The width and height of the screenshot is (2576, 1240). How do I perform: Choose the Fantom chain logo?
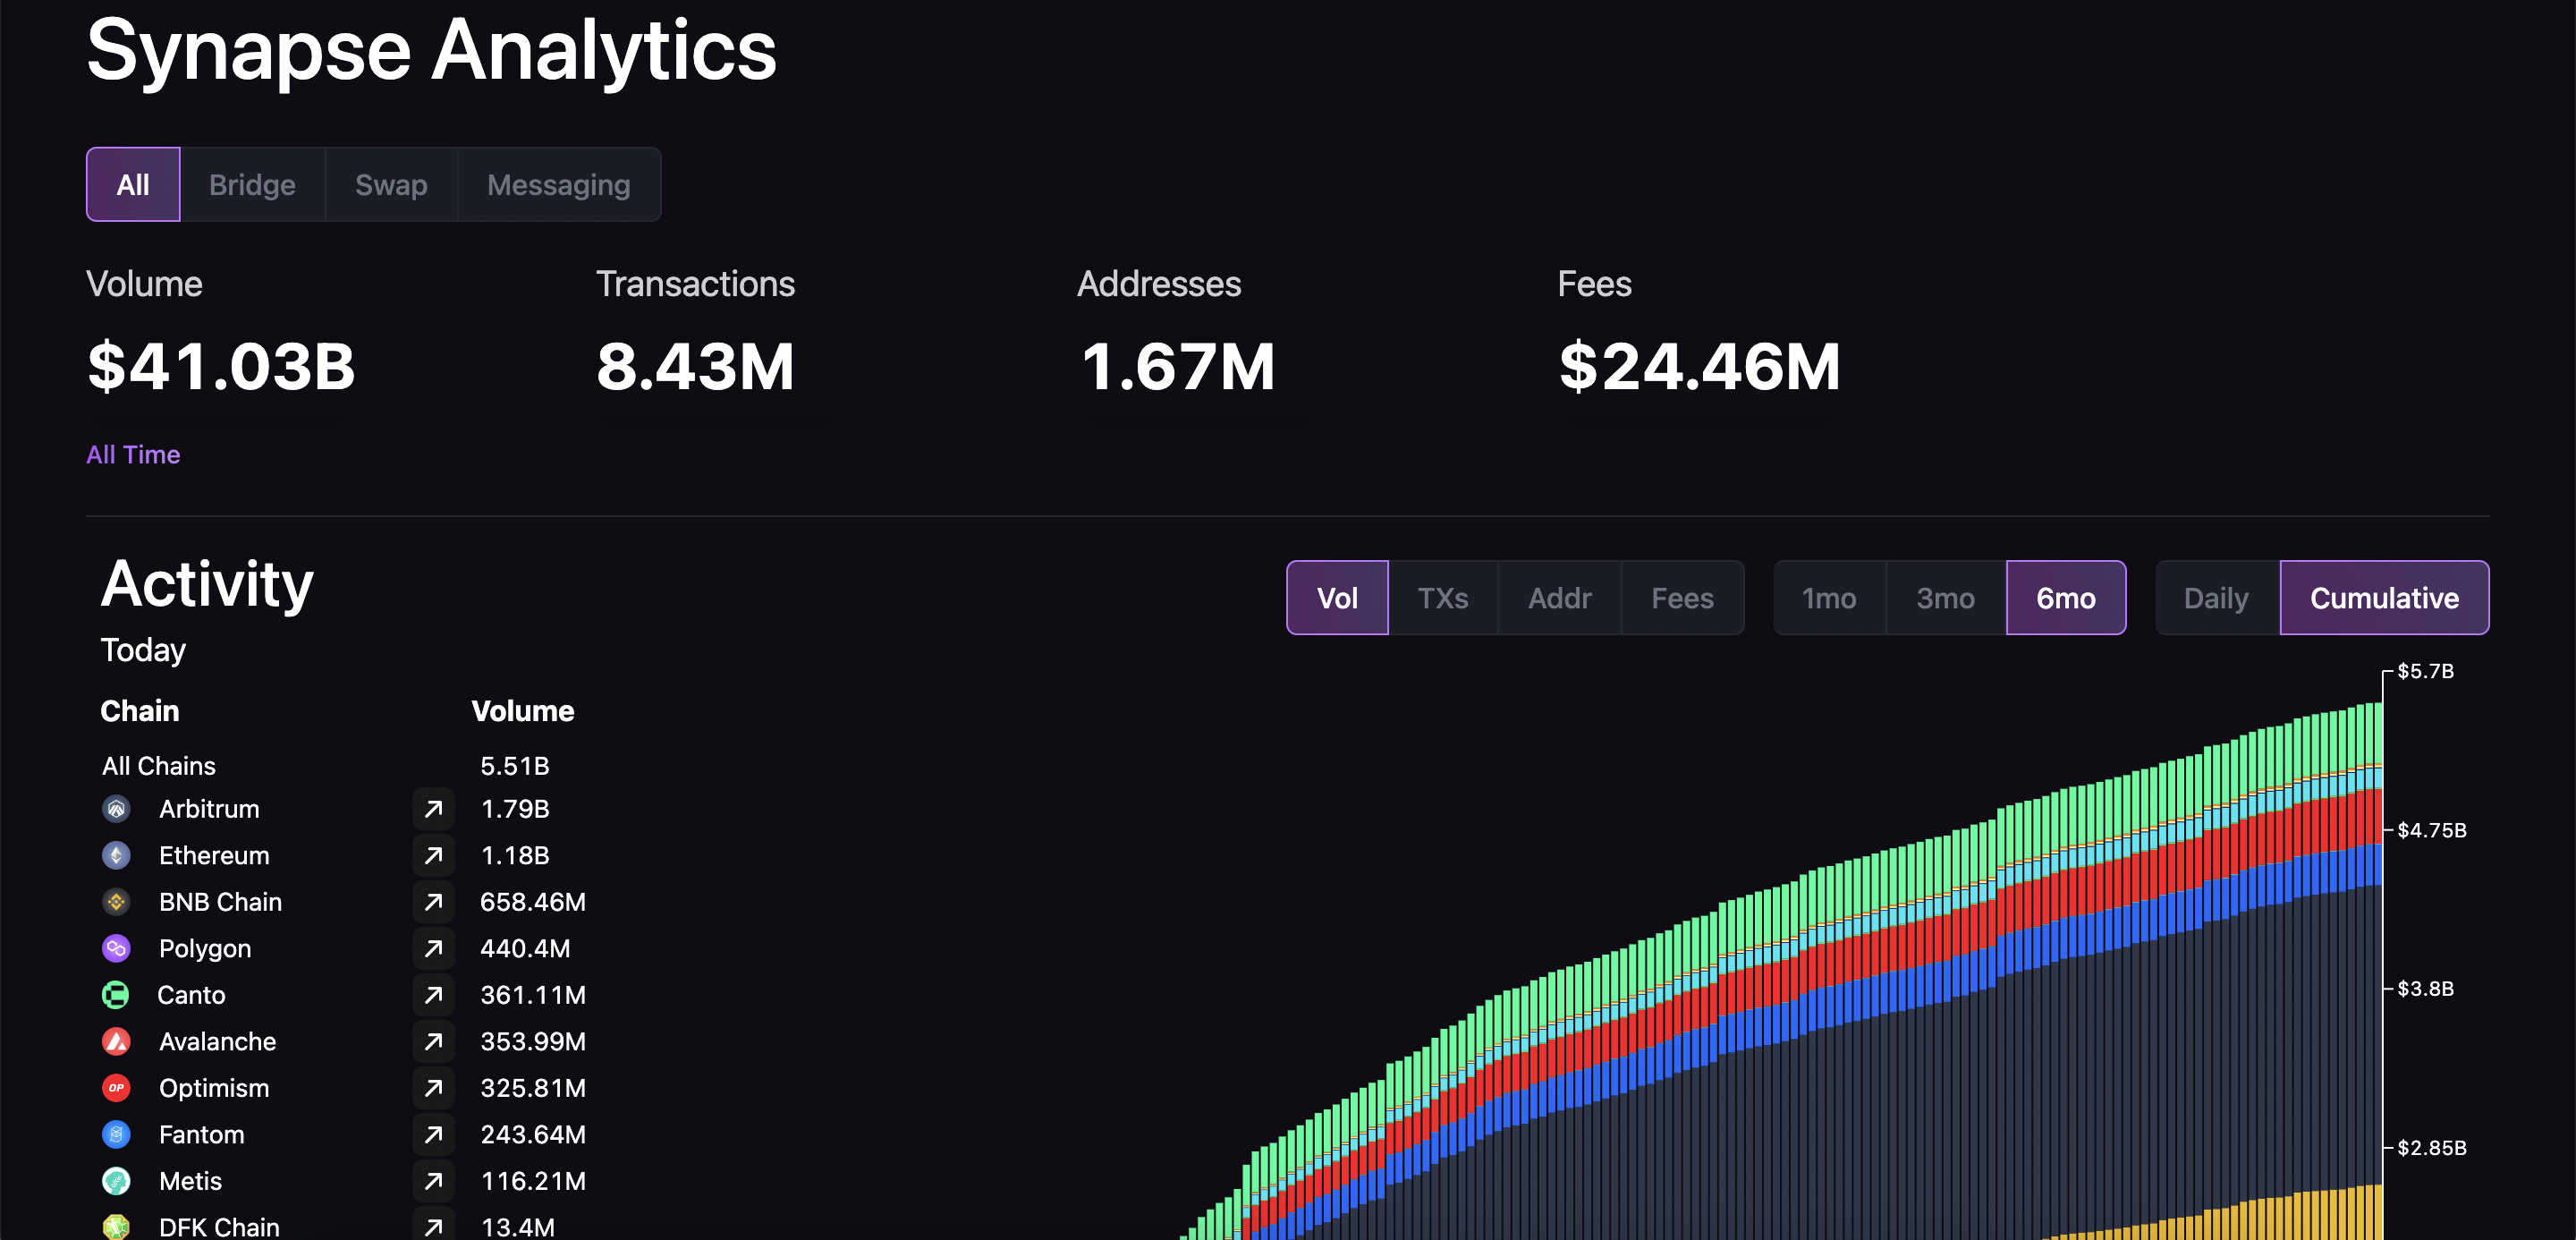click(x=116, y=1134)
